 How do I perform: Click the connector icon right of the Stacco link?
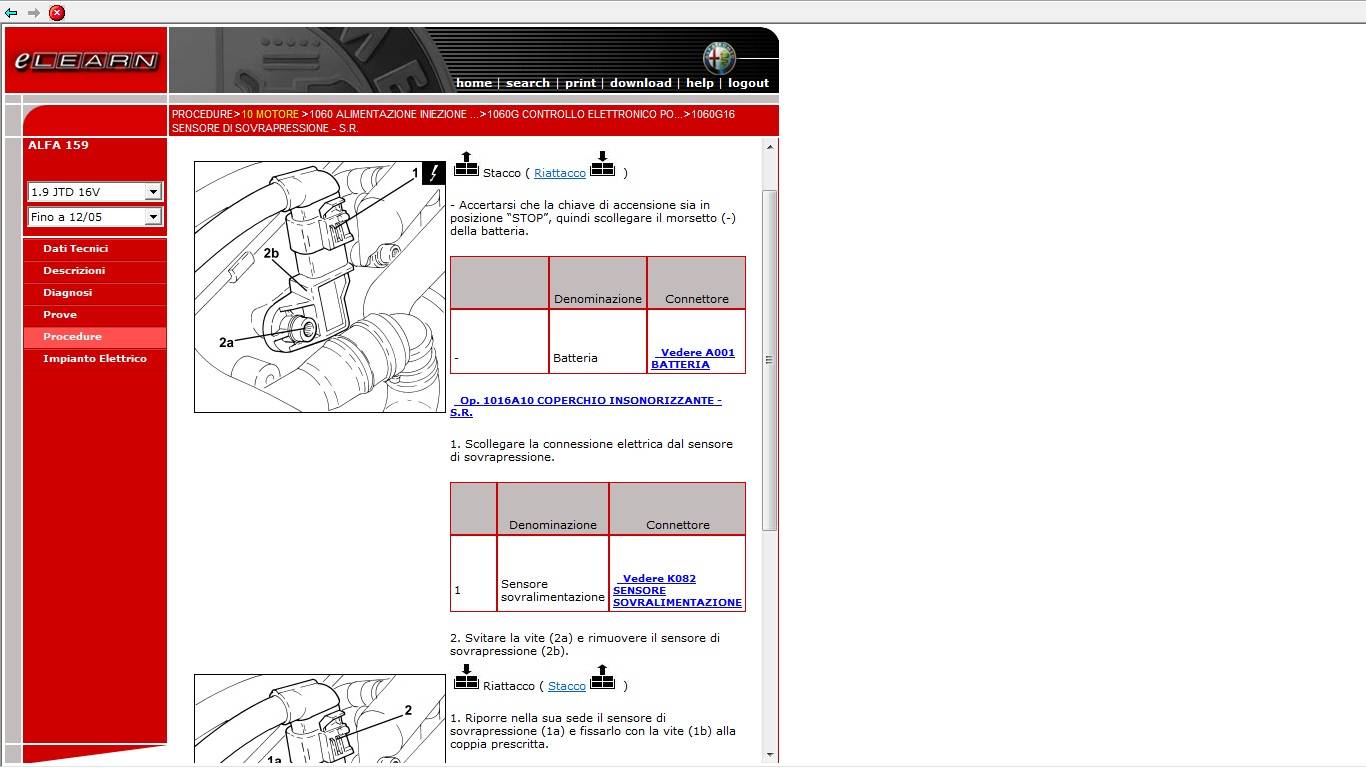pos(602,677)
